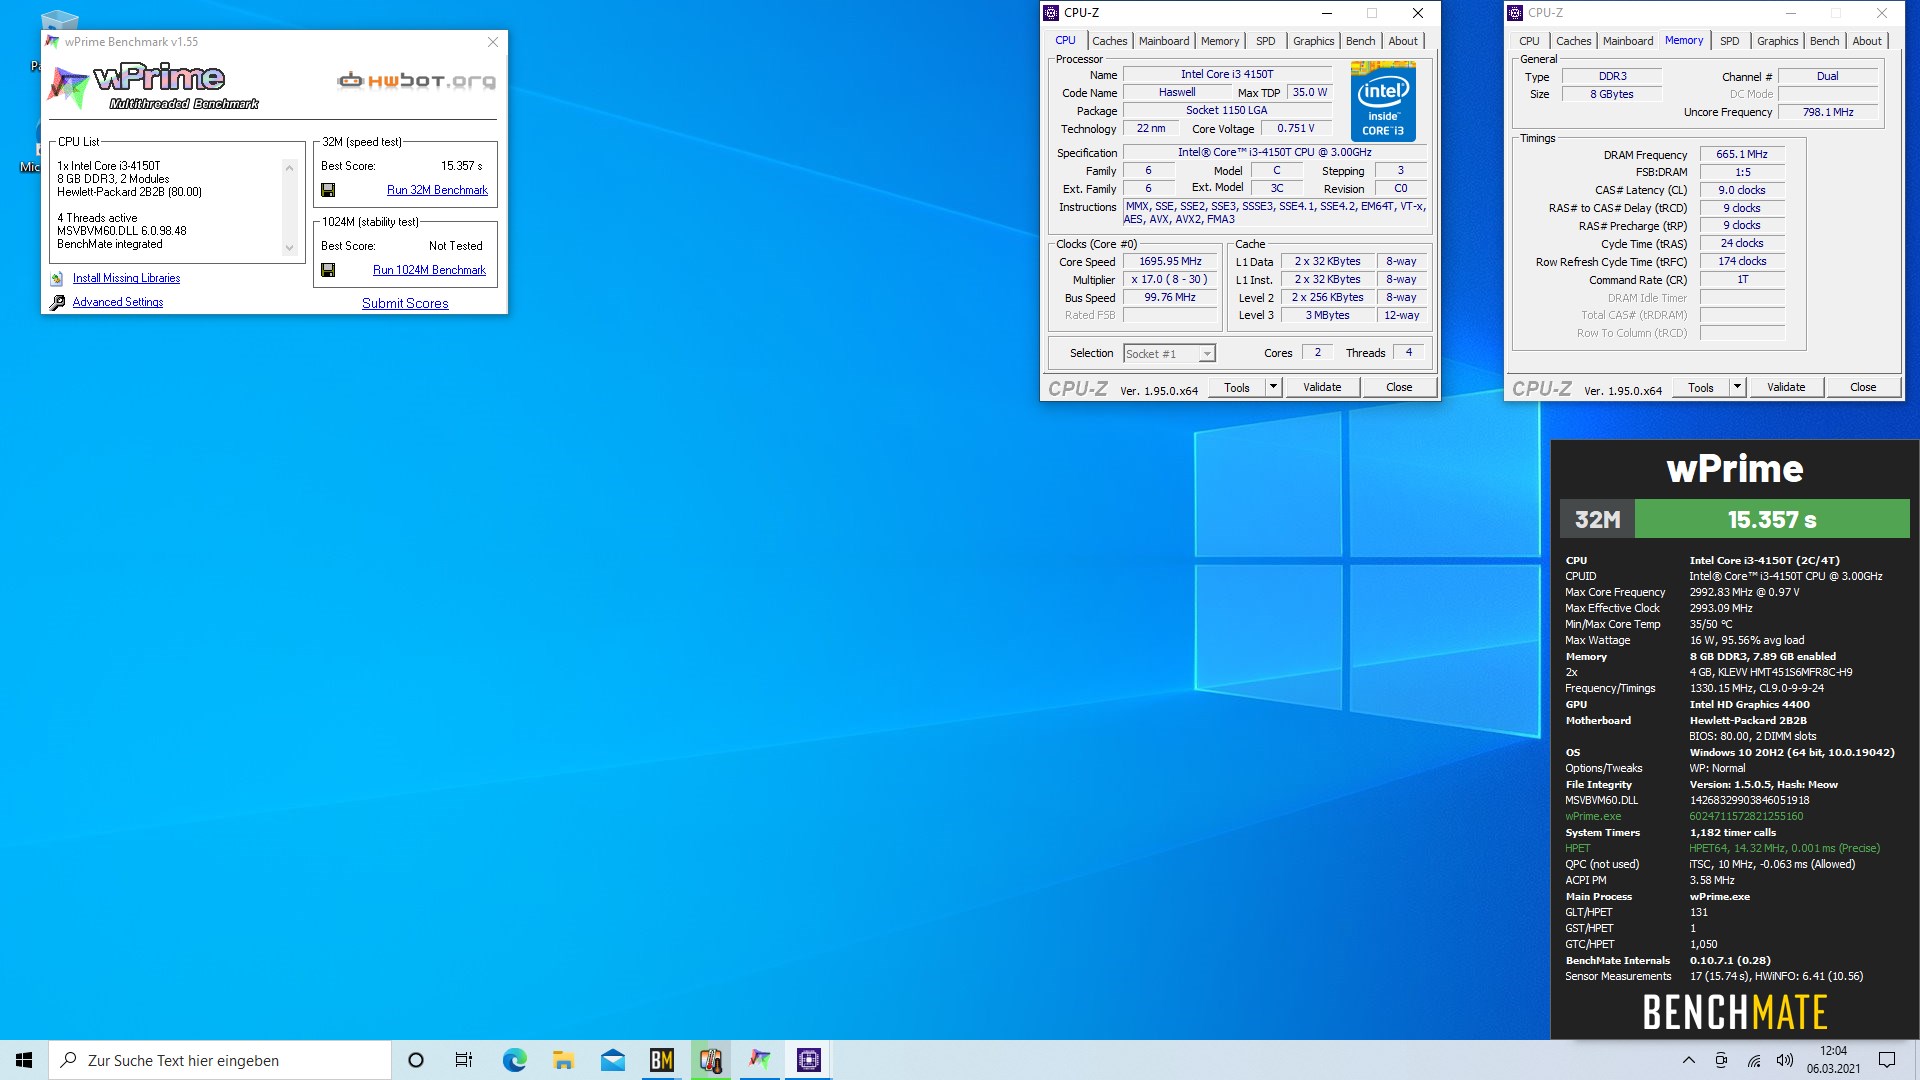This screenshot has width=1920, height=1080.
Task: Click Close button in left CPU-Z
Action: pyautogui.click(x=1399, y=387)
